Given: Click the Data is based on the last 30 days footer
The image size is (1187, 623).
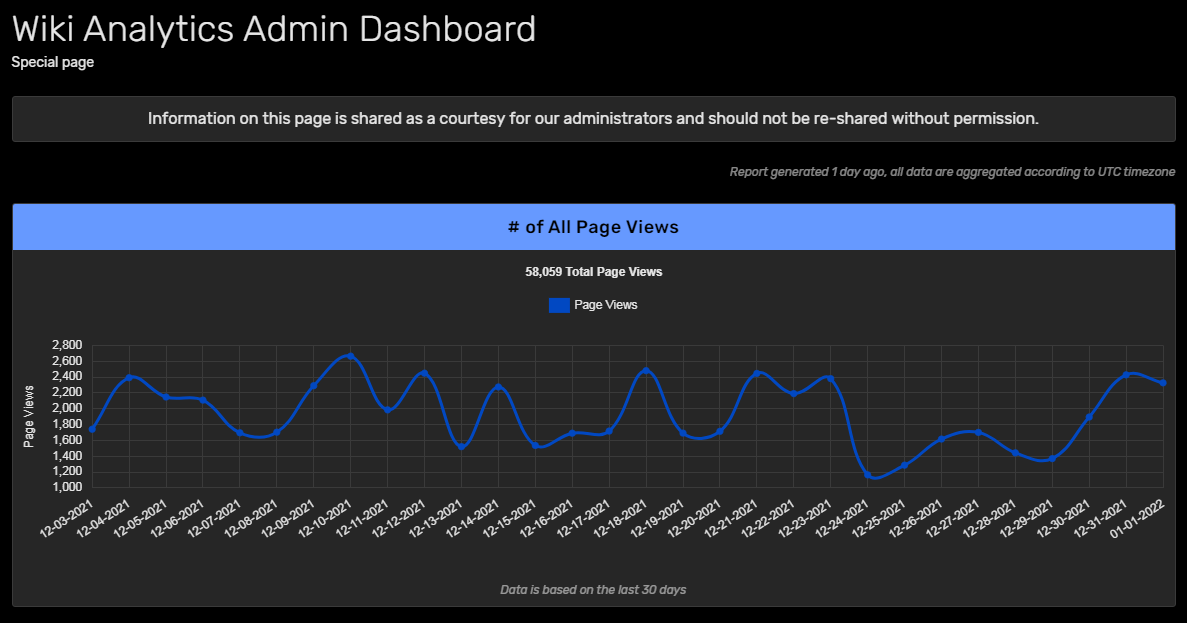Looking at the screenshot, I should tap(593, 589).
